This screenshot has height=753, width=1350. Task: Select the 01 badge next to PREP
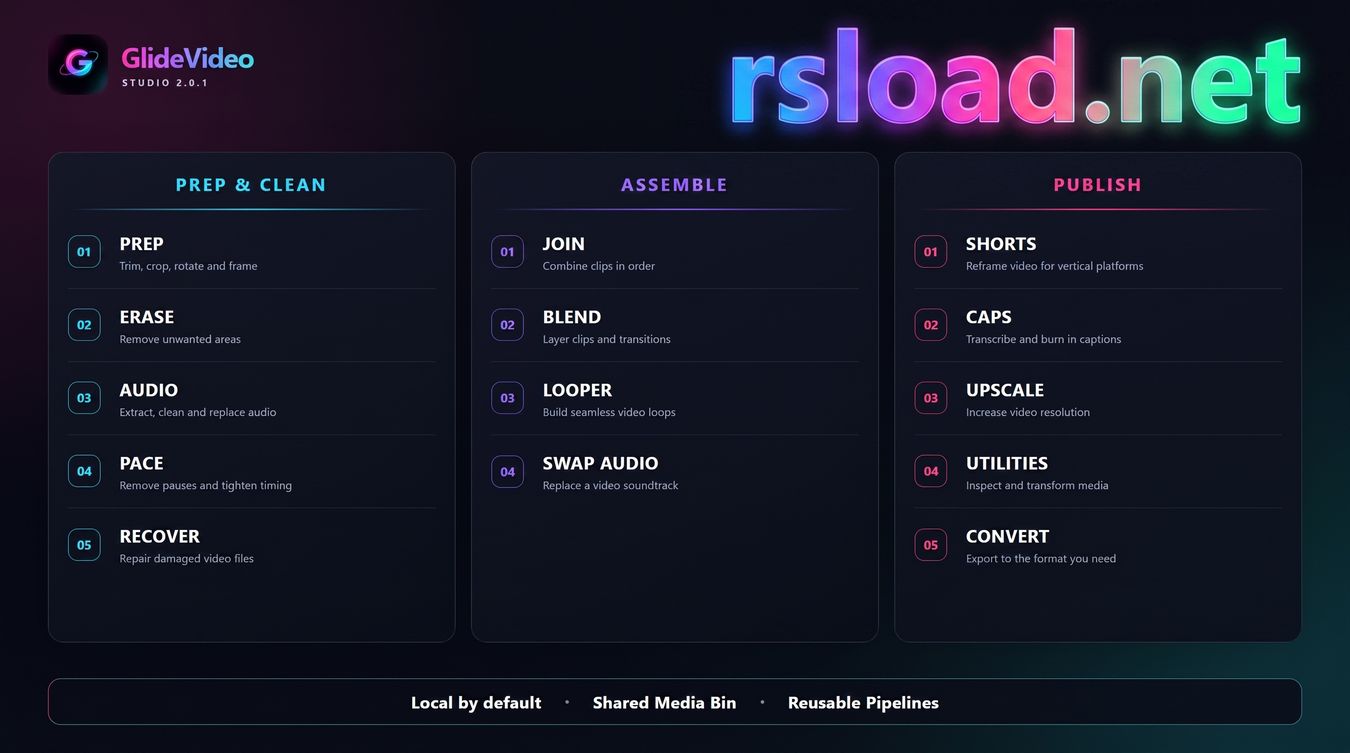(84, 252)
